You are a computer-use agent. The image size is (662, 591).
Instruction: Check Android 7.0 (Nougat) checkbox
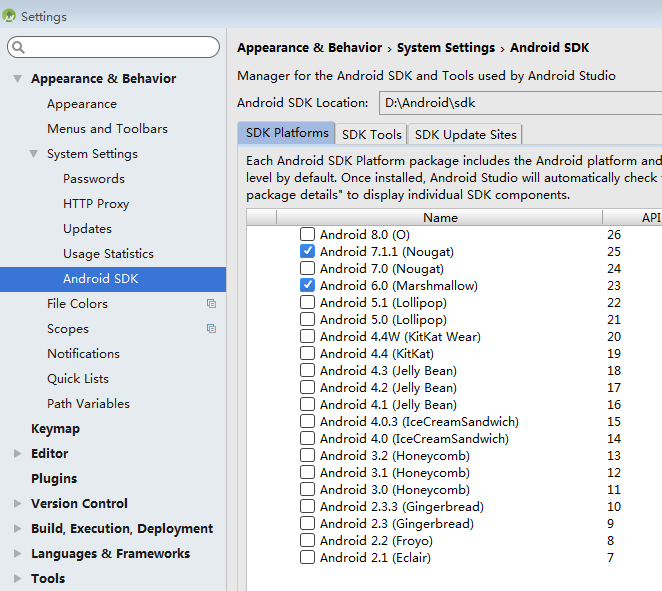coord(307,268)
